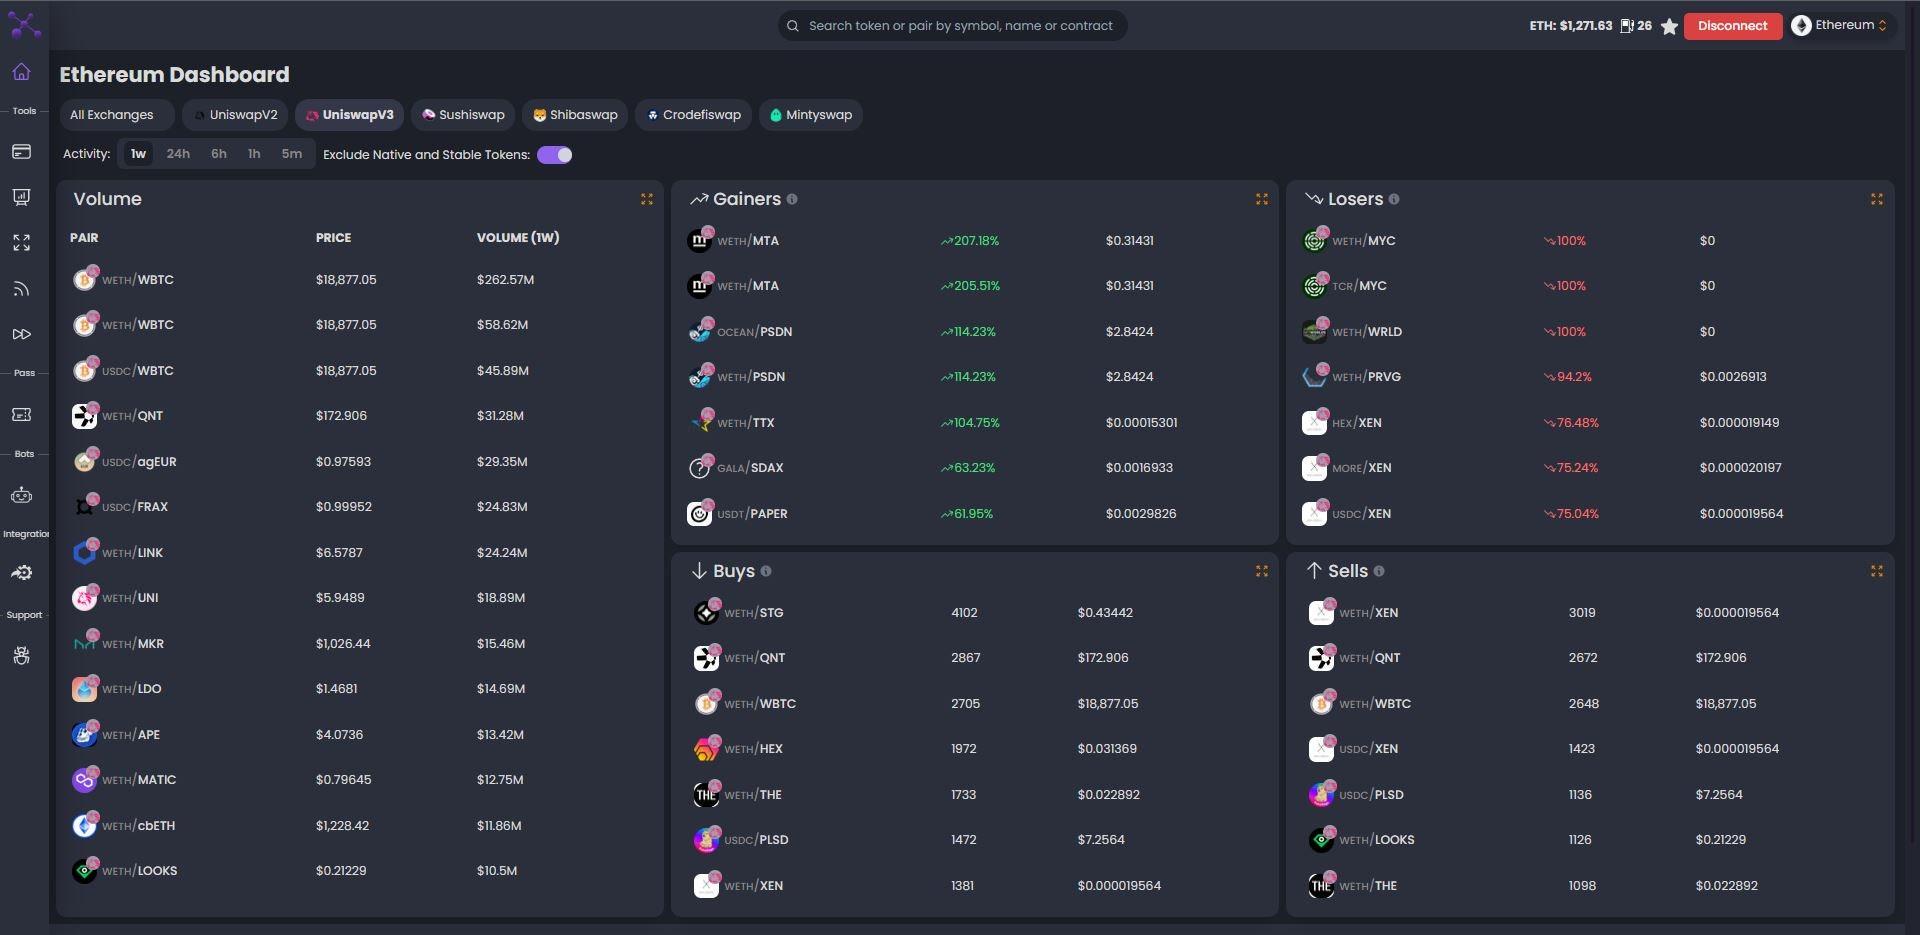This screenshot has height=935, width=1920.
Task: Click the app logo at top left
Action: (x=24, y=25)
